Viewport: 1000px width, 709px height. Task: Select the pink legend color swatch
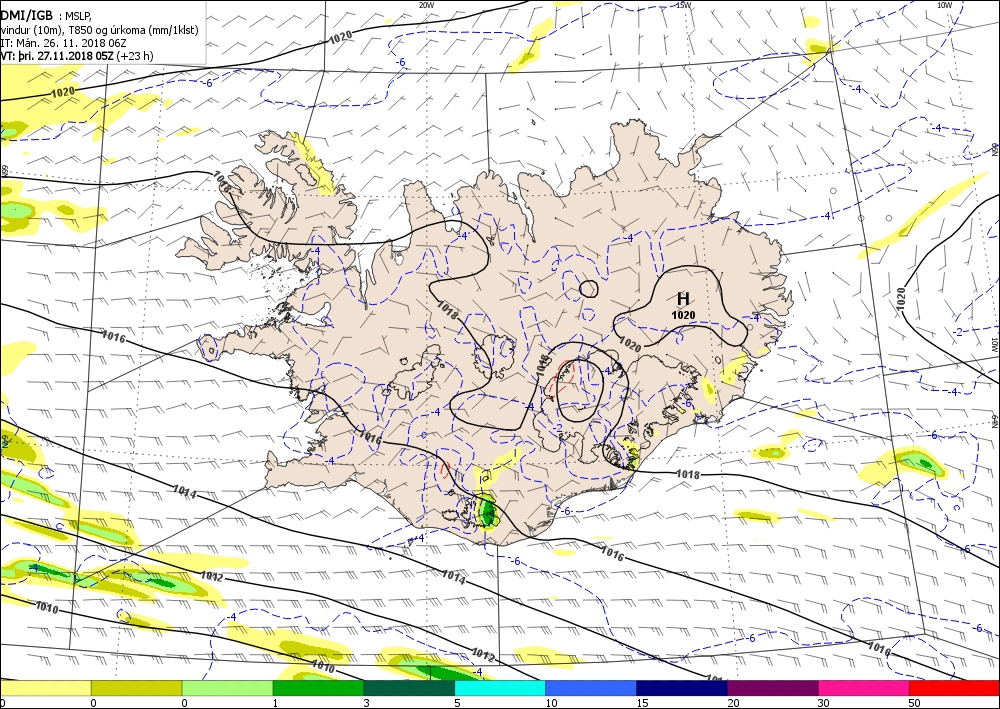pos(864,688)
